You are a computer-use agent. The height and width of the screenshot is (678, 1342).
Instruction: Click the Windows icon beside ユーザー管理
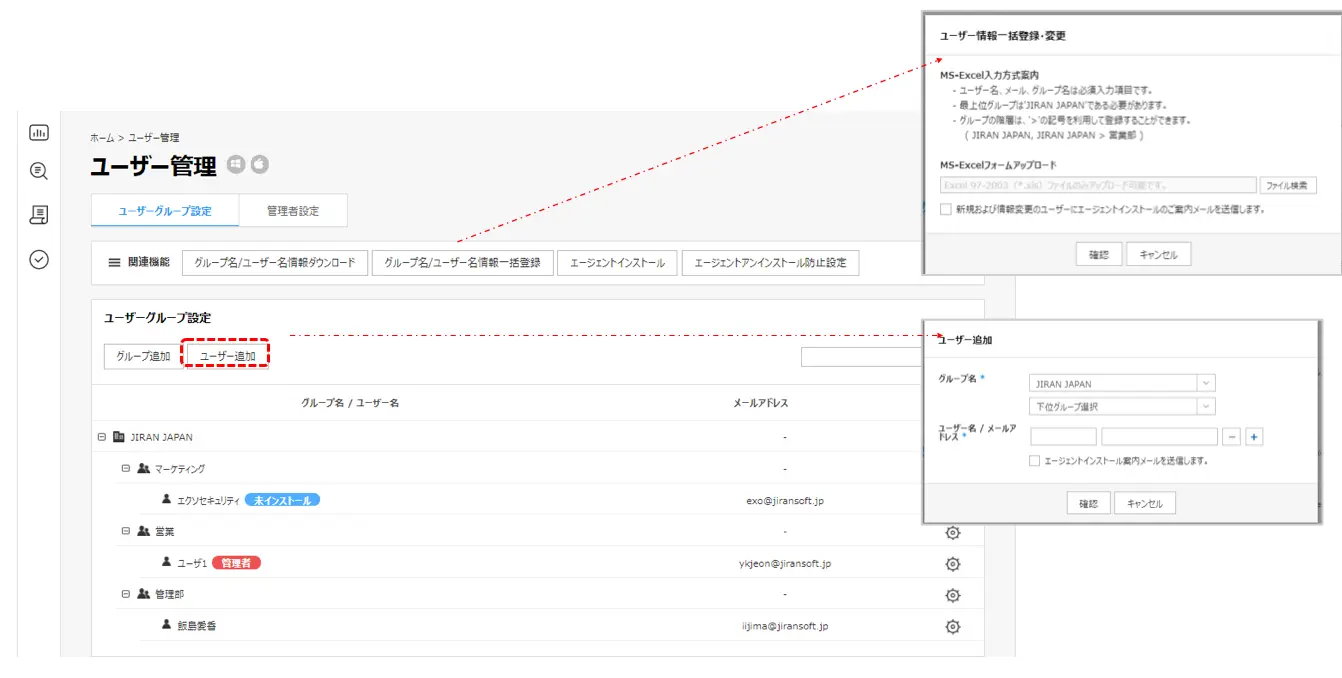tap(236, 164)
